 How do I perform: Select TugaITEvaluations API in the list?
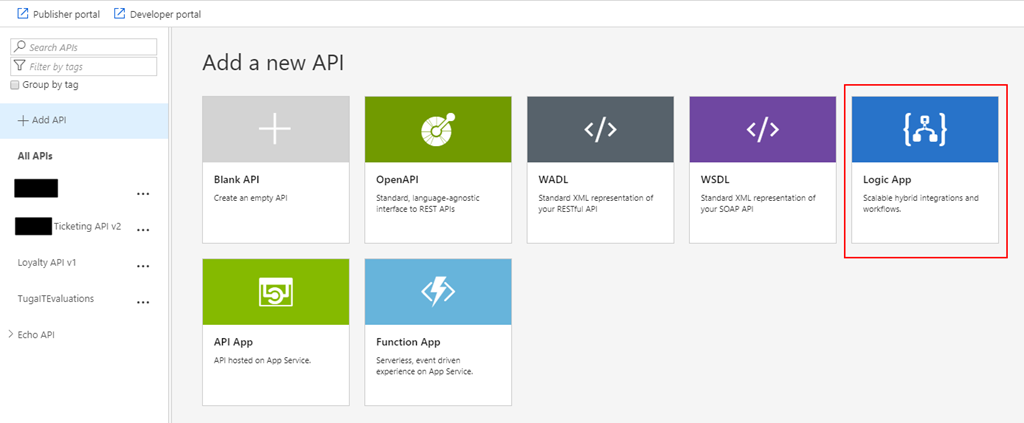pos(56,299)
